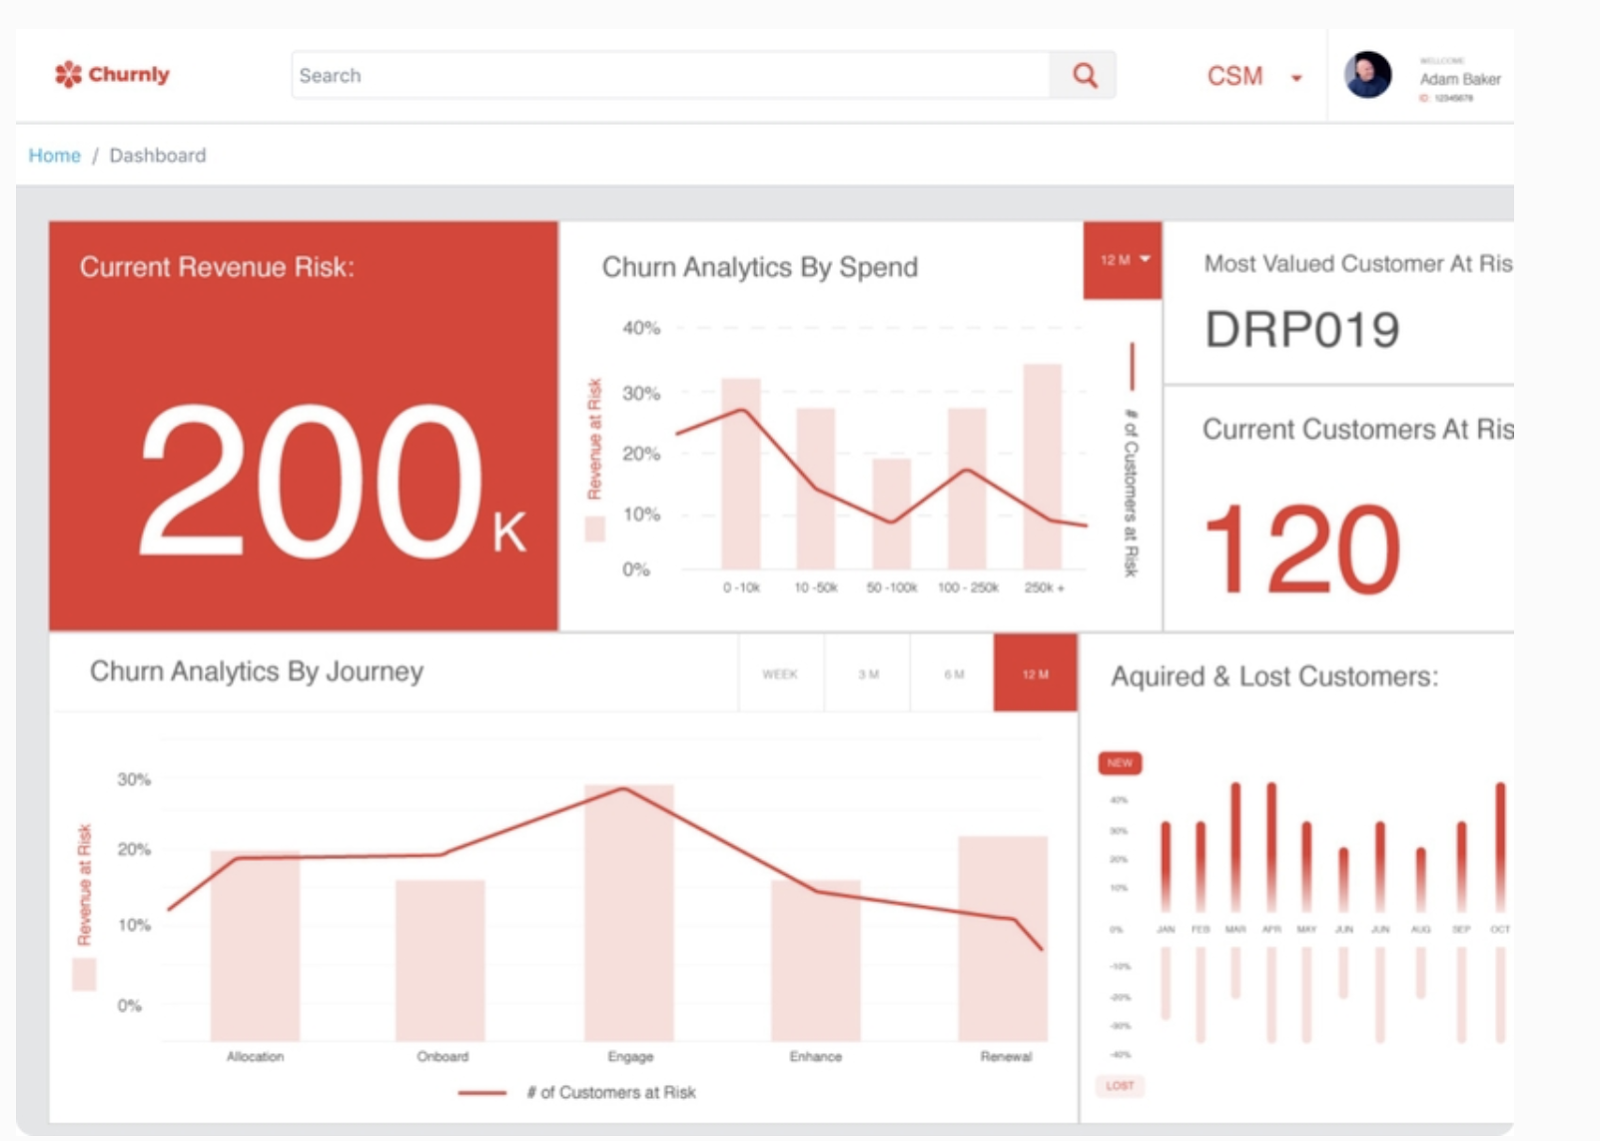Open the CSM role dropdown

(x=1255, y=76)
